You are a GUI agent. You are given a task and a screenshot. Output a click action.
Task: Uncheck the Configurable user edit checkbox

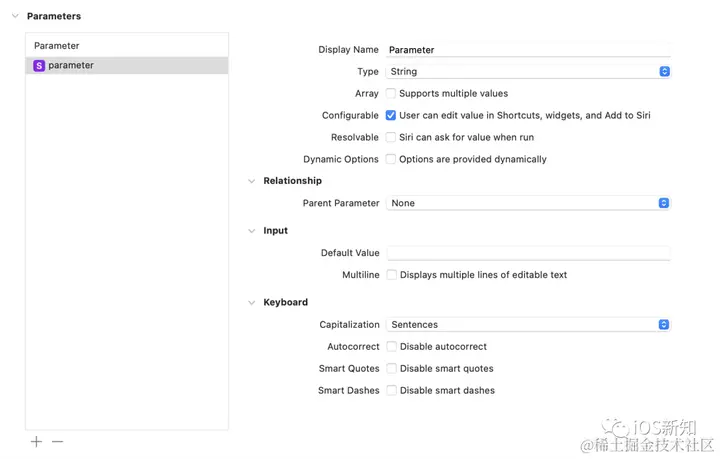tap(391, 115)
